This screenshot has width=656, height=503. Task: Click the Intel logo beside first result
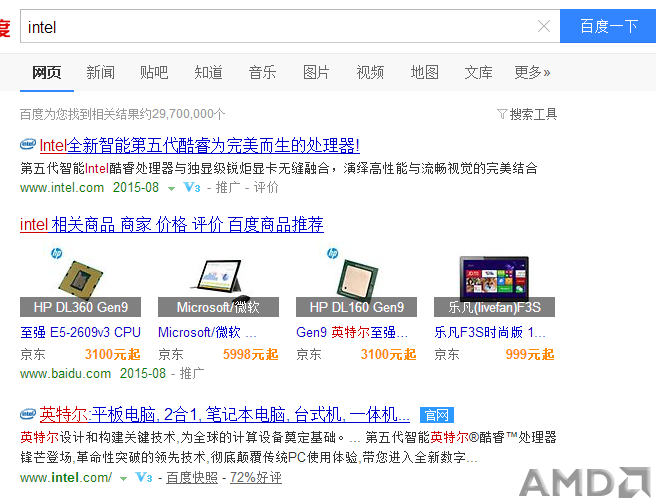(x=28, y=144)
